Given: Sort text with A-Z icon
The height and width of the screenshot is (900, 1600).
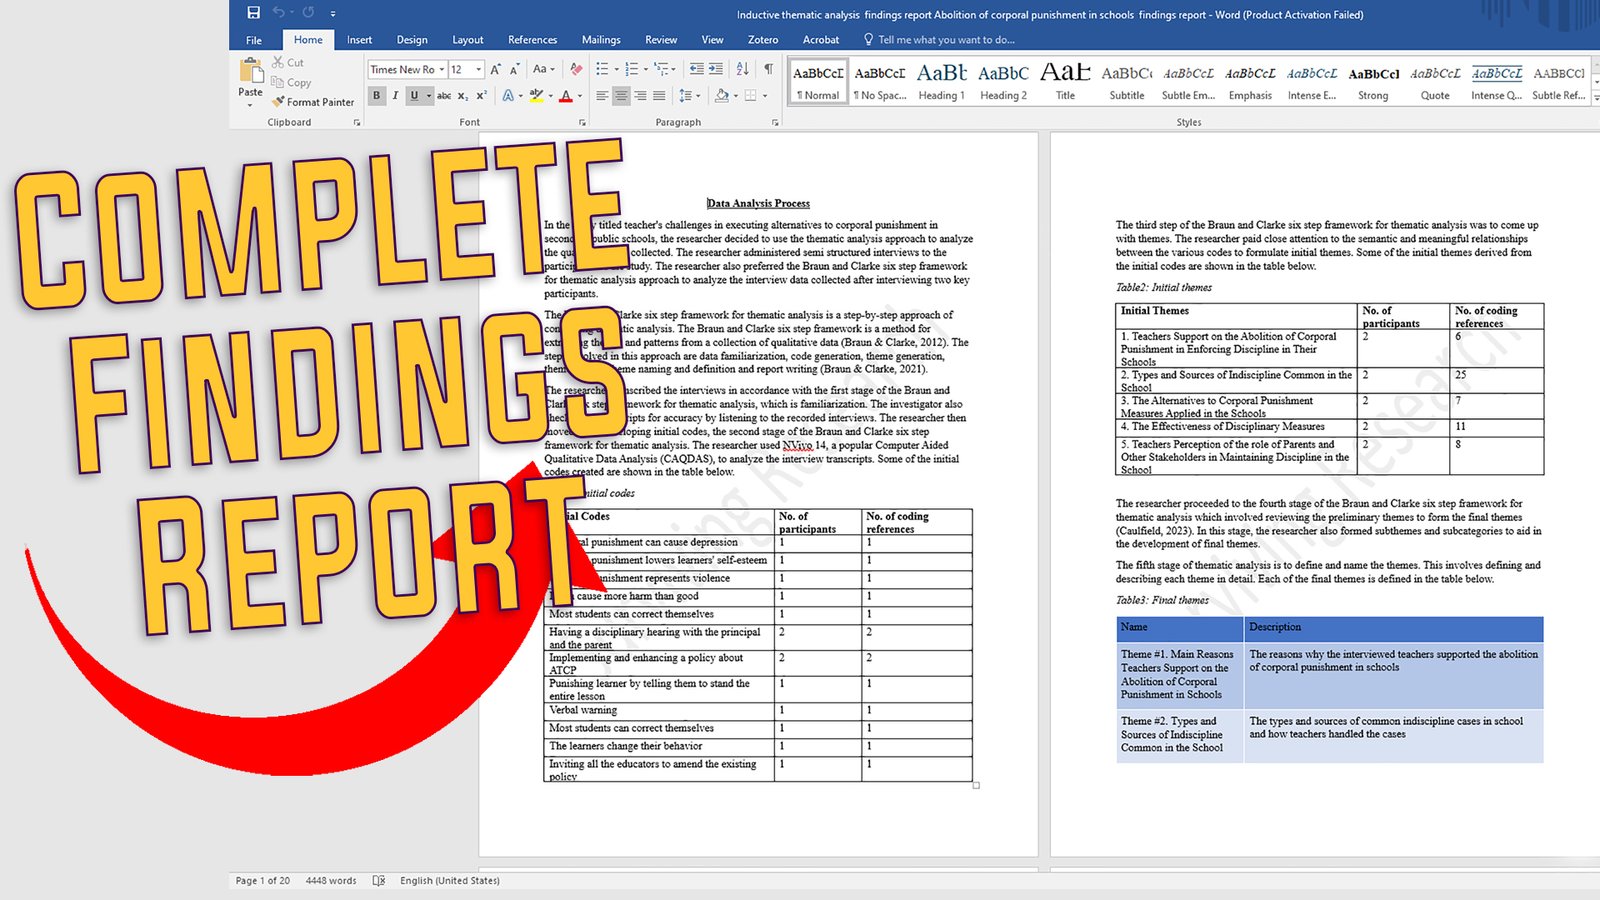Looking at the screenshot, I should click(742, 69).
